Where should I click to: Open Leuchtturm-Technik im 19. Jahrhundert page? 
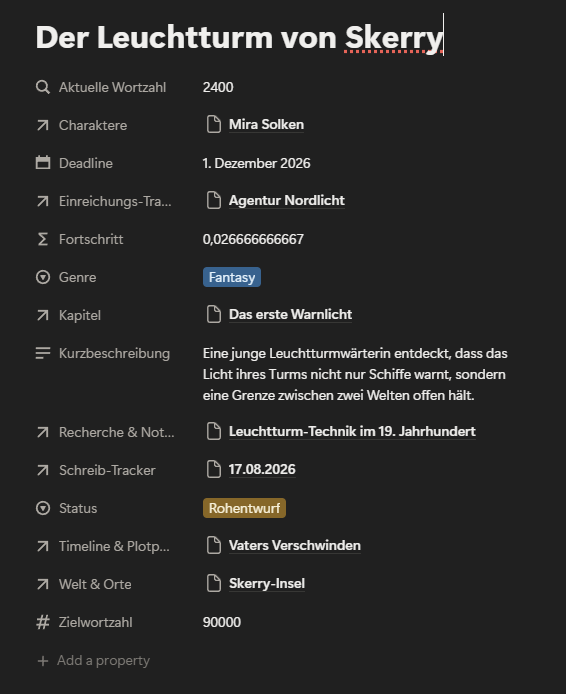[352, 431]
